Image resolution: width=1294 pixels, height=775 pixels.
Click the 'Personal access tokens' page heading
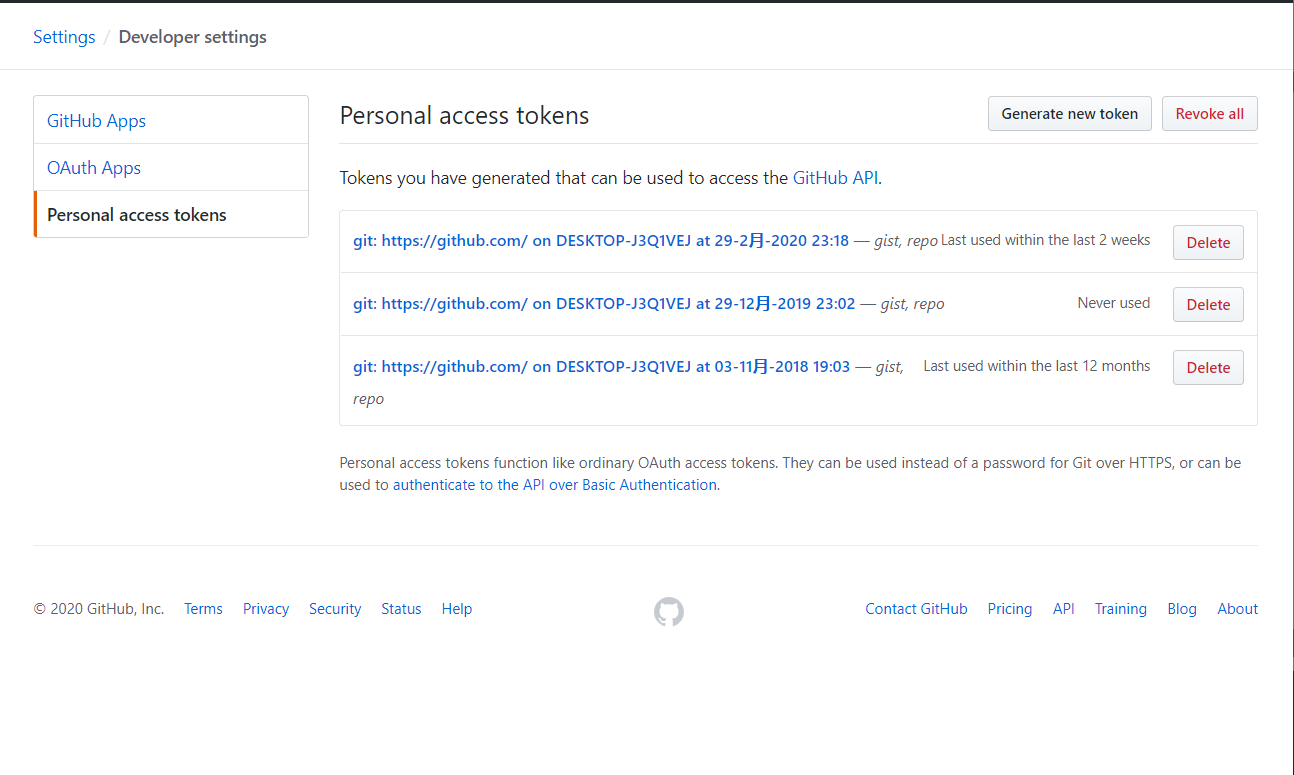(465, 116)
